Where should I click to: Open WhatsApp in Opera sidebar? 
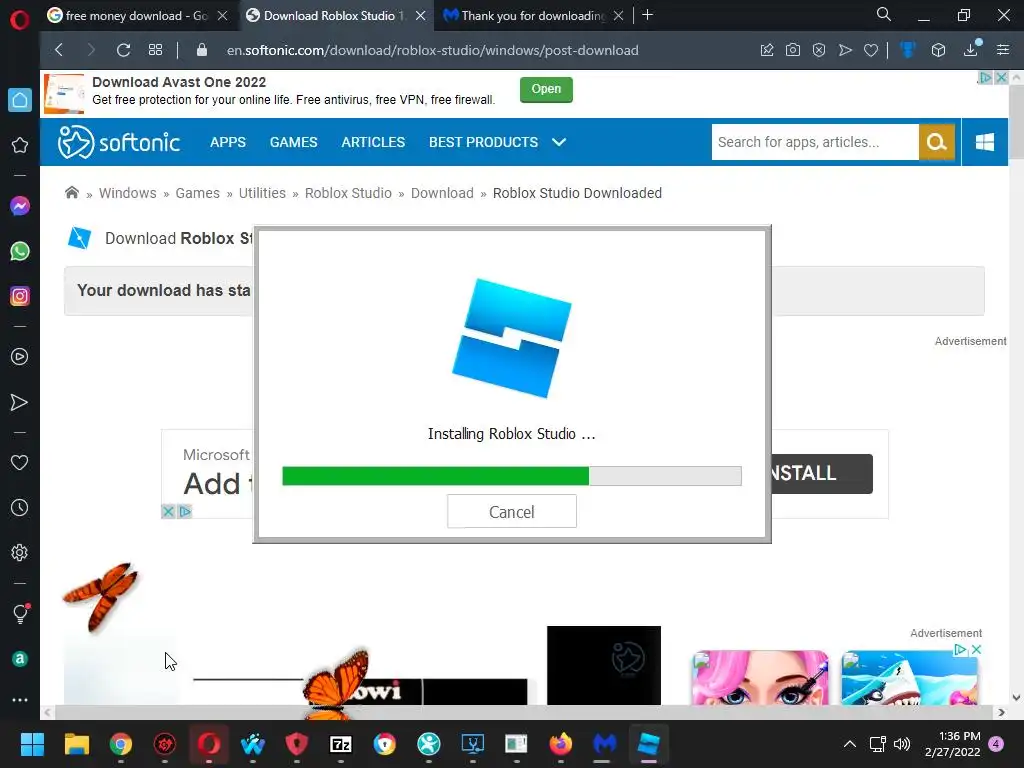click(x=20, y=251)
